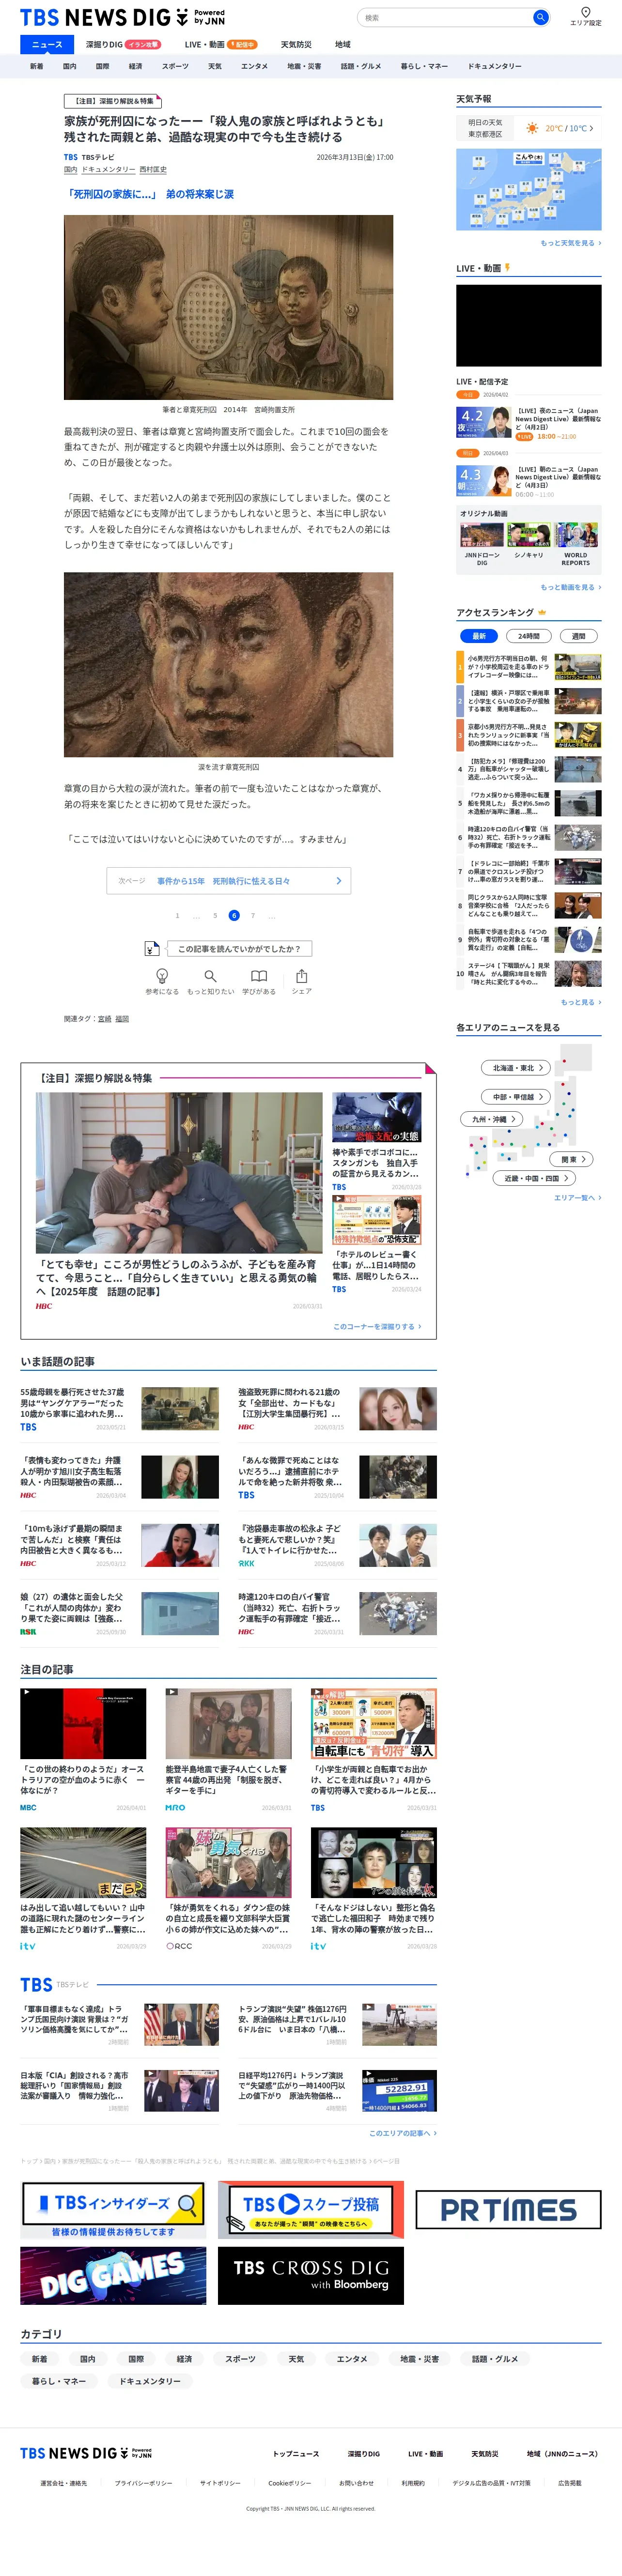Play the LIVE video player
This screenshot has height=2576, width=622.
coord(529,325)
